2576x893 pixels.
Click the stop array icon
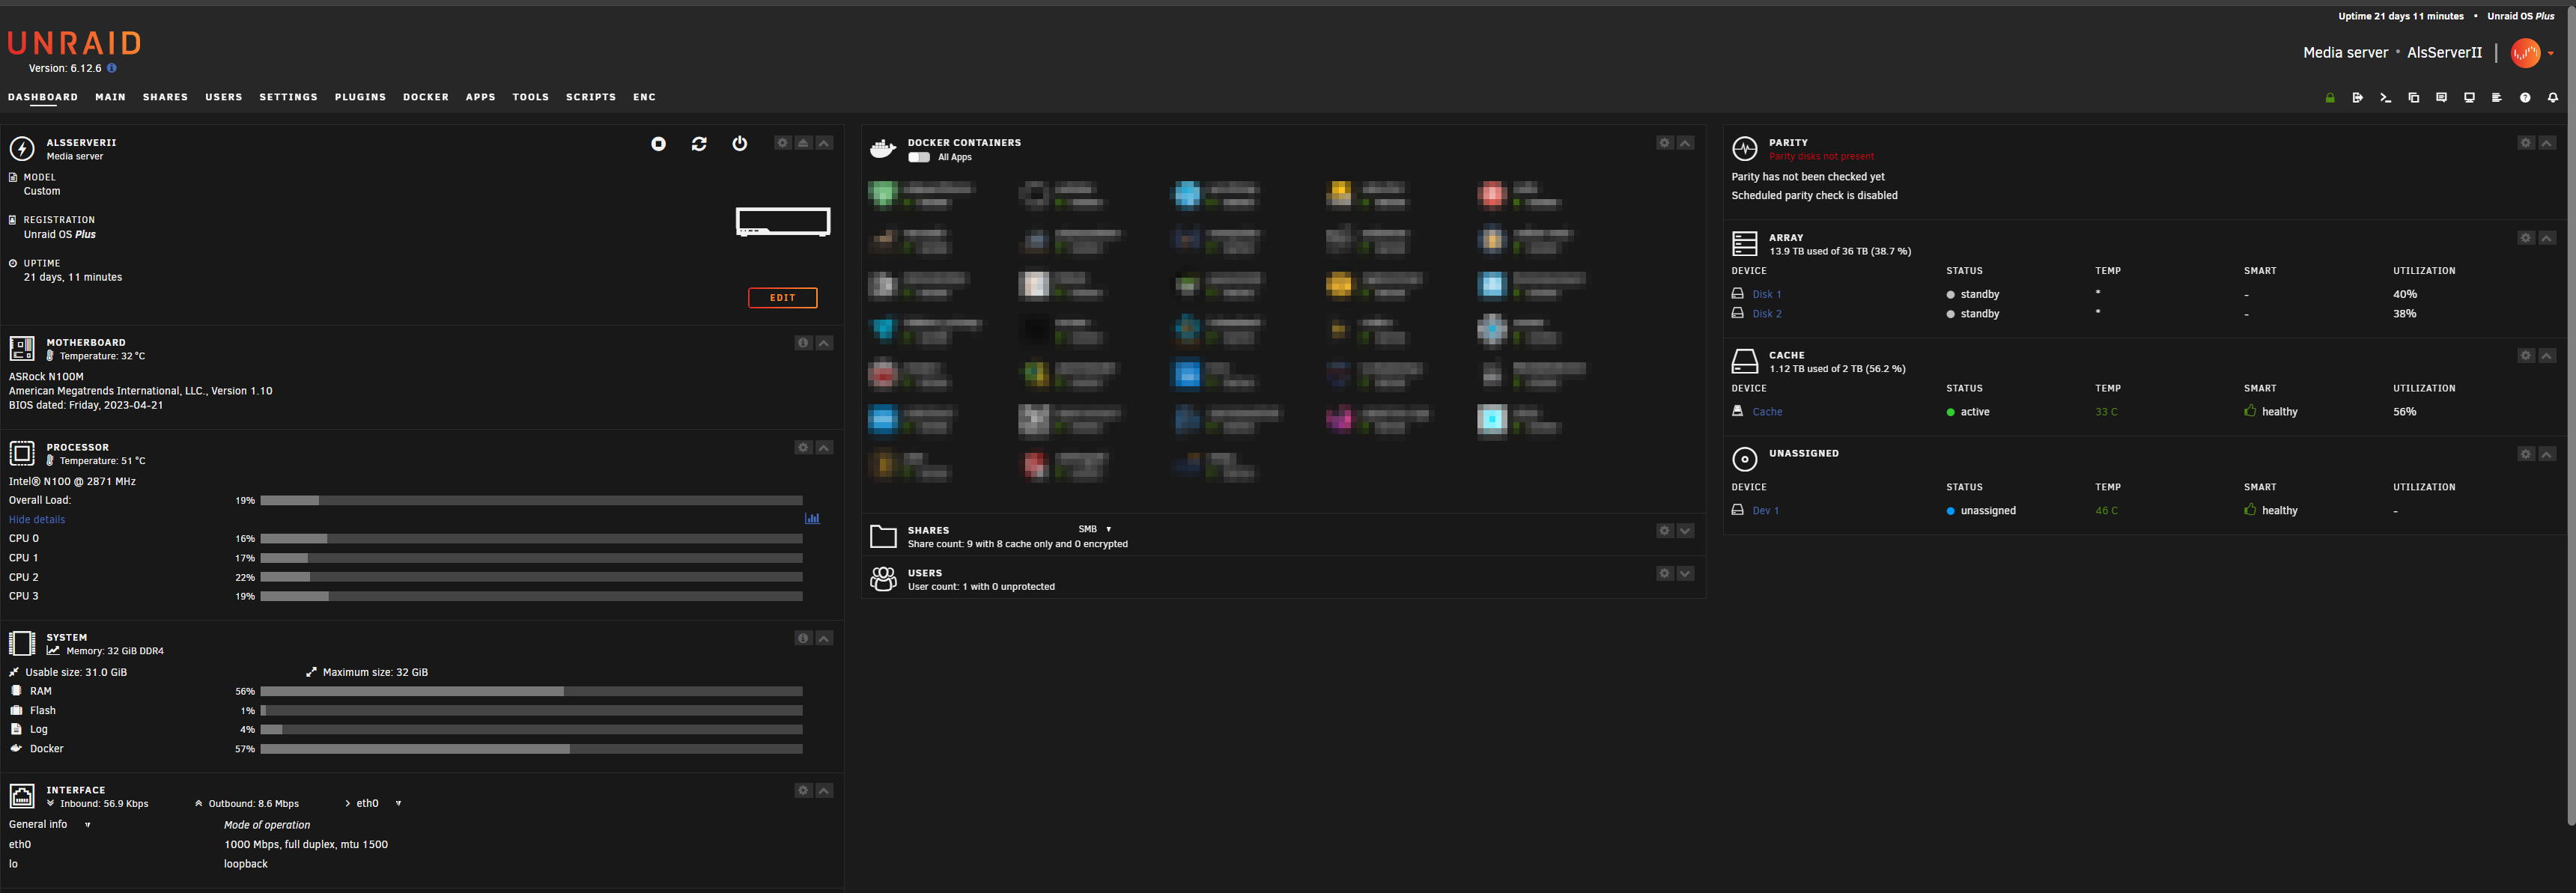pyautogui.click(x=659, y=143)
